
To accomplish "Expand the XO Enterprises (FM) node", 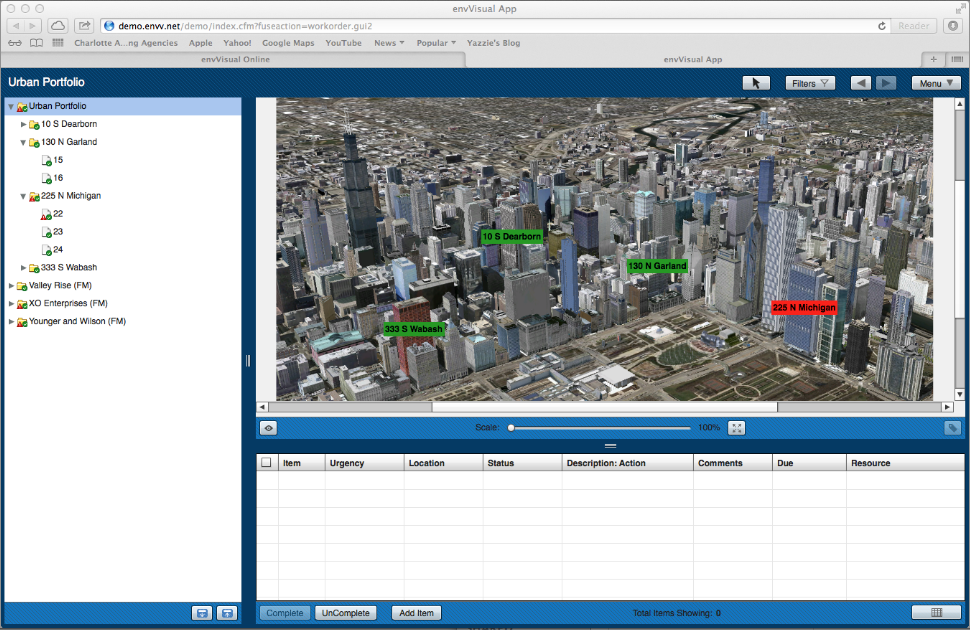I will pyautogui.click(x=11, y=304).
